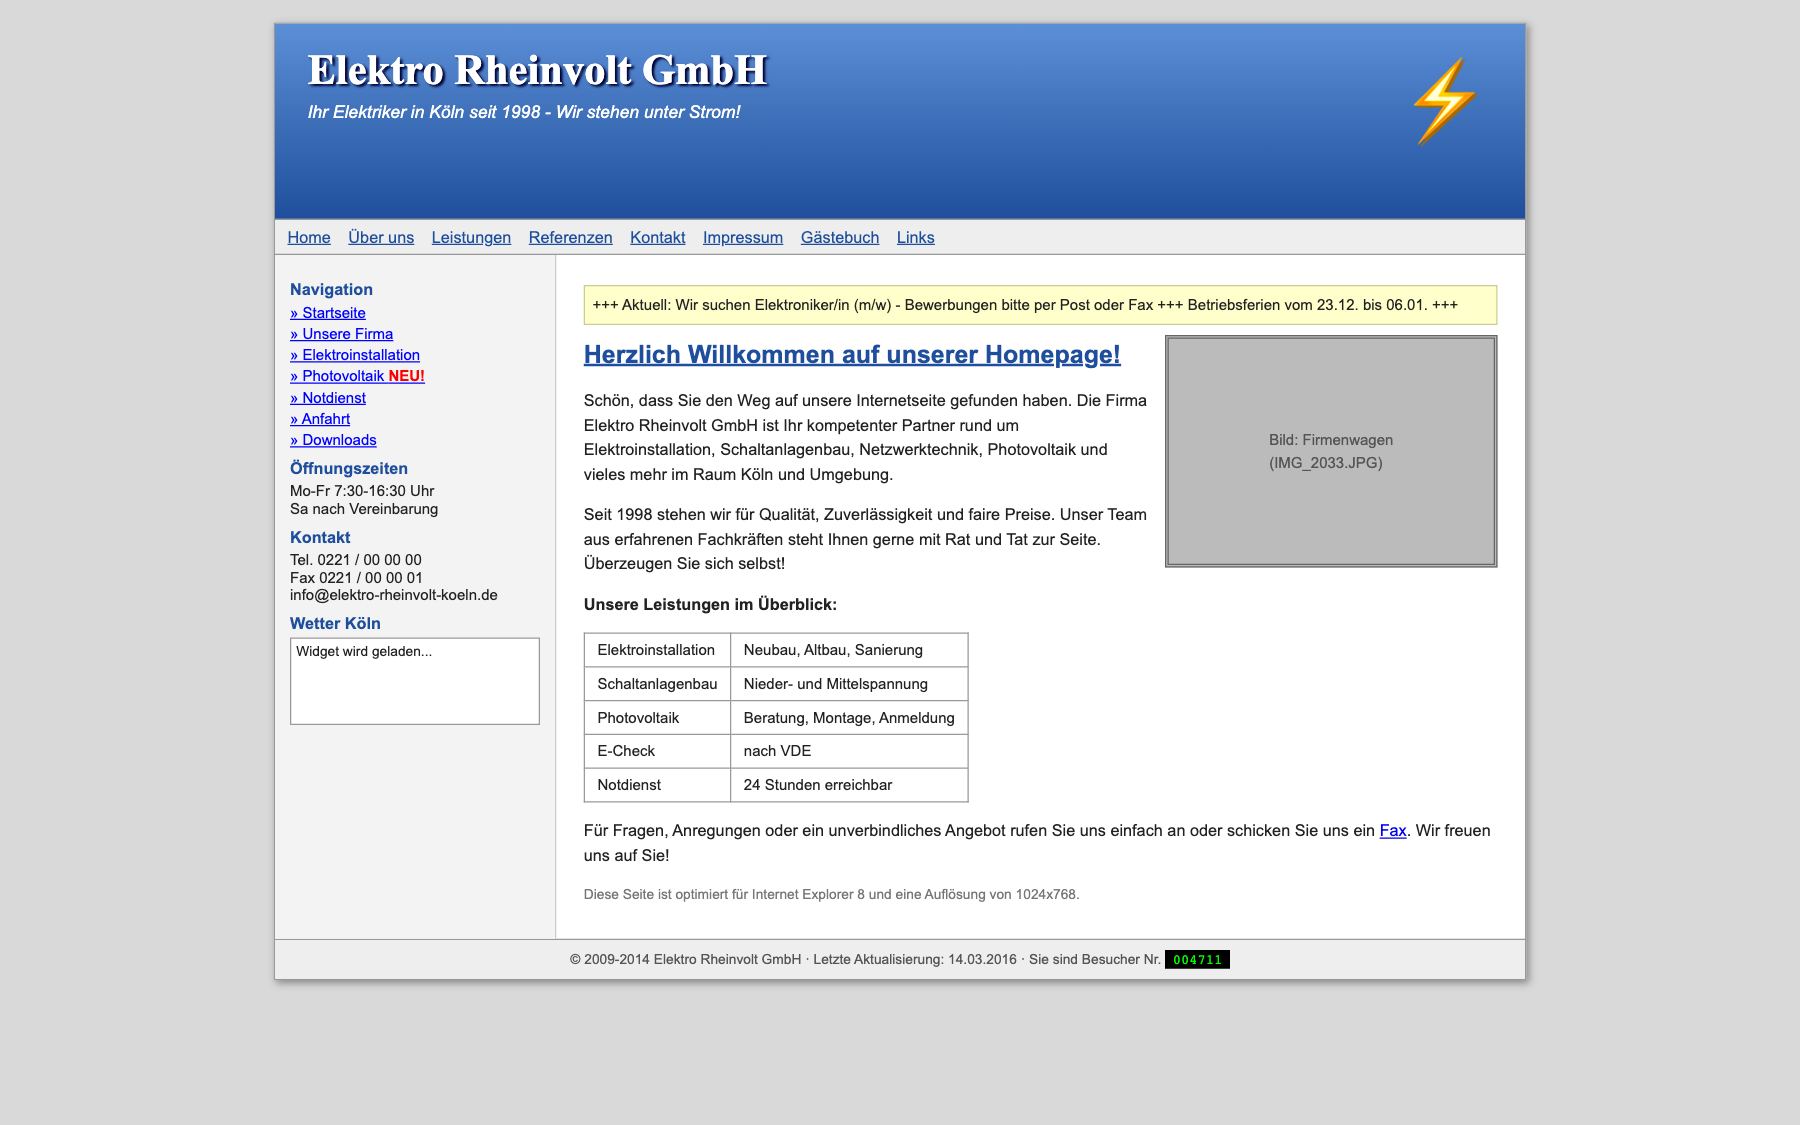The image size is (1800, 1125).
Task: Click the Herzlich Willkommen headline link
Action: (852, 355)
